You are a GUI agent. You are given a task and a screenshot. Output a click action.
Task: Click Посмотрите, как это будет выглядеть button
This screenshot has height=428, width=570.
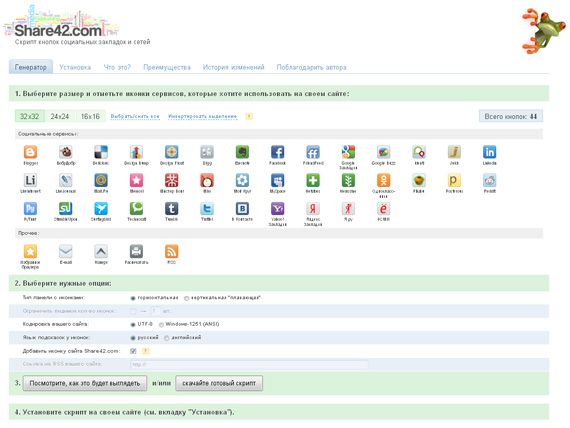coord(85,383)
